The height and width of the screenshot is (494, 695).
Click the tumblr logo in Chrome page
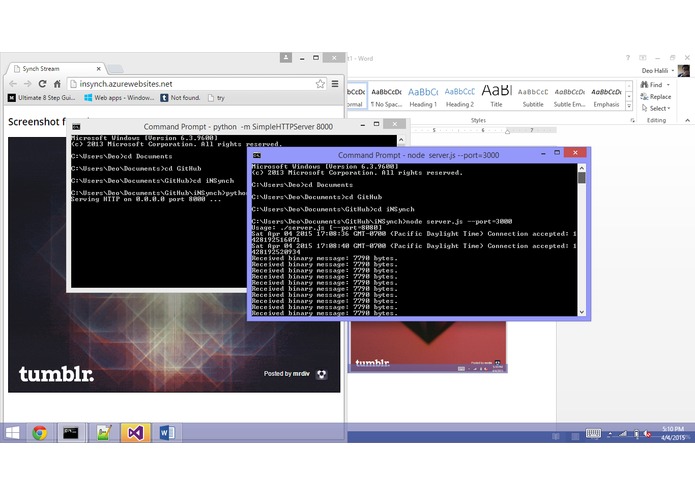pos(56,374)
